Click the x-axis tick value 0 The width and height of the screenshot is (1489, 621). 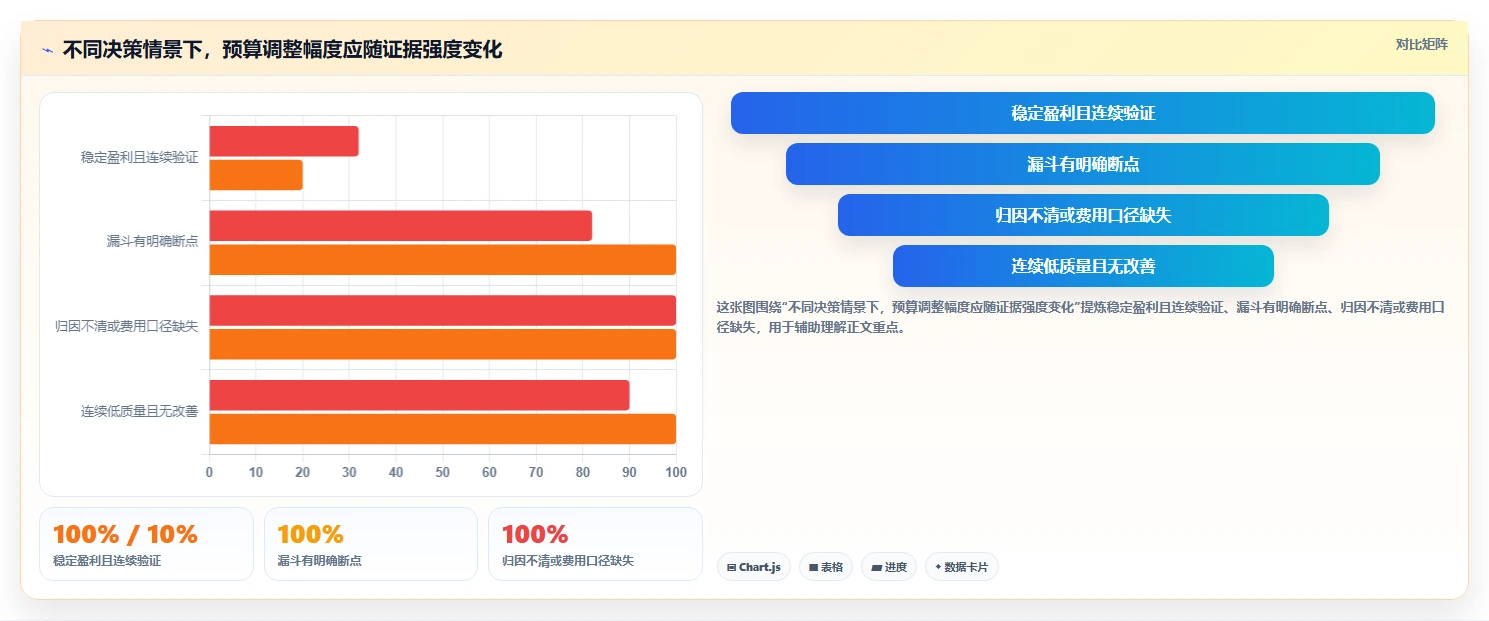coord(209,472)
